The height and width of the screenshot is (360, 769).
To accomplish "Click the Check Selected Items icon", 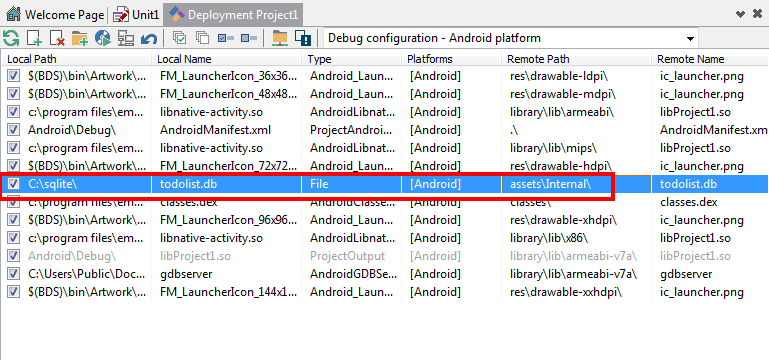I will tap(226, 38).
